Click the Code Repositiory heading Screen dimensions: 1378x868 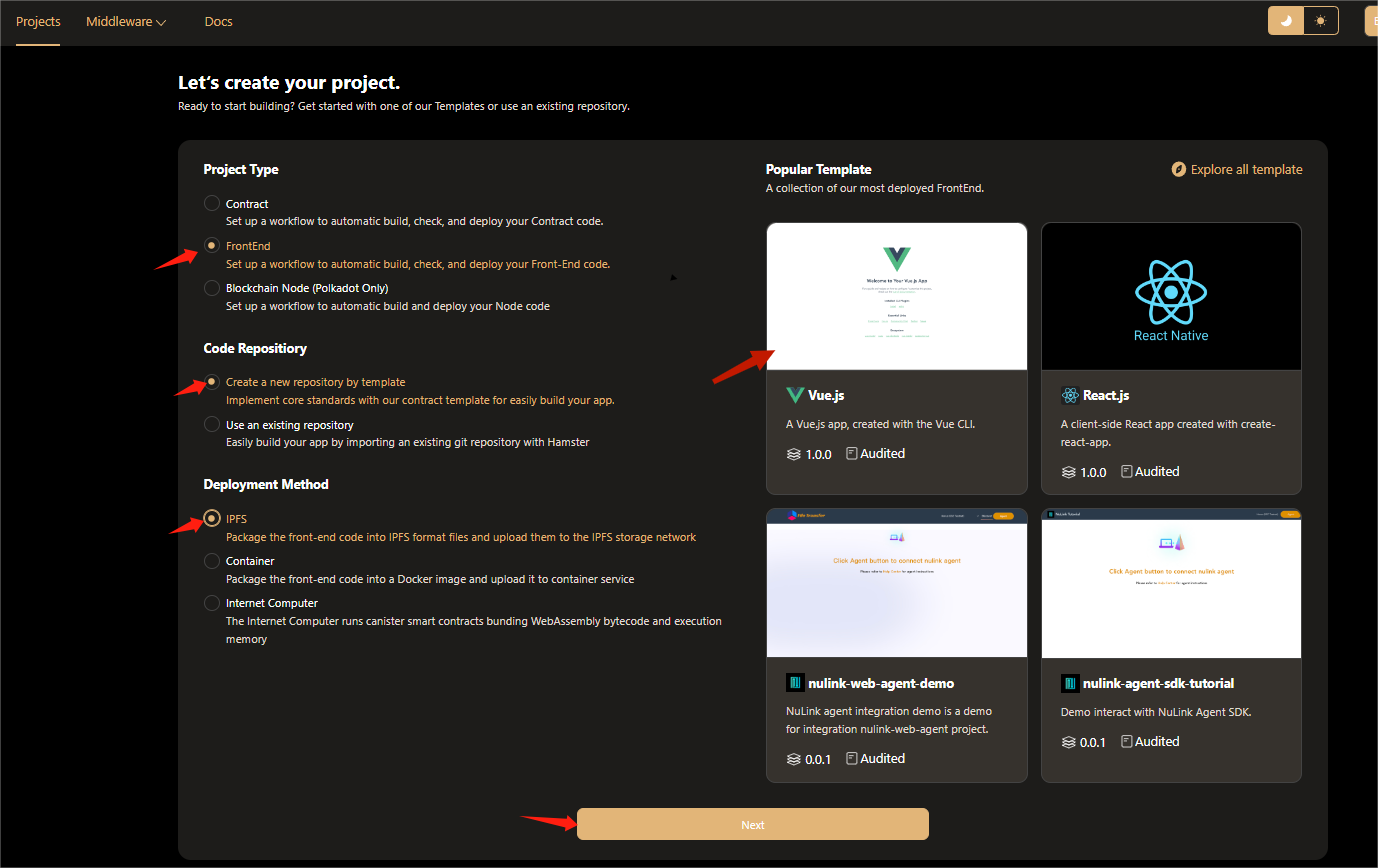pyautogui.click(x=255, y=348)
